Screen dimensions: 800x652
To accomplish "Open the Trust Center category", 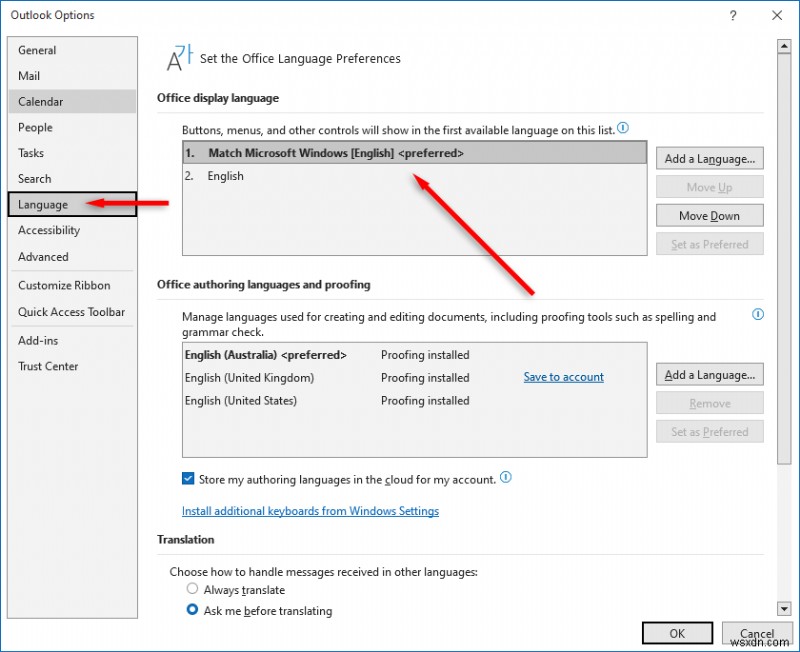I will (72, 366).
